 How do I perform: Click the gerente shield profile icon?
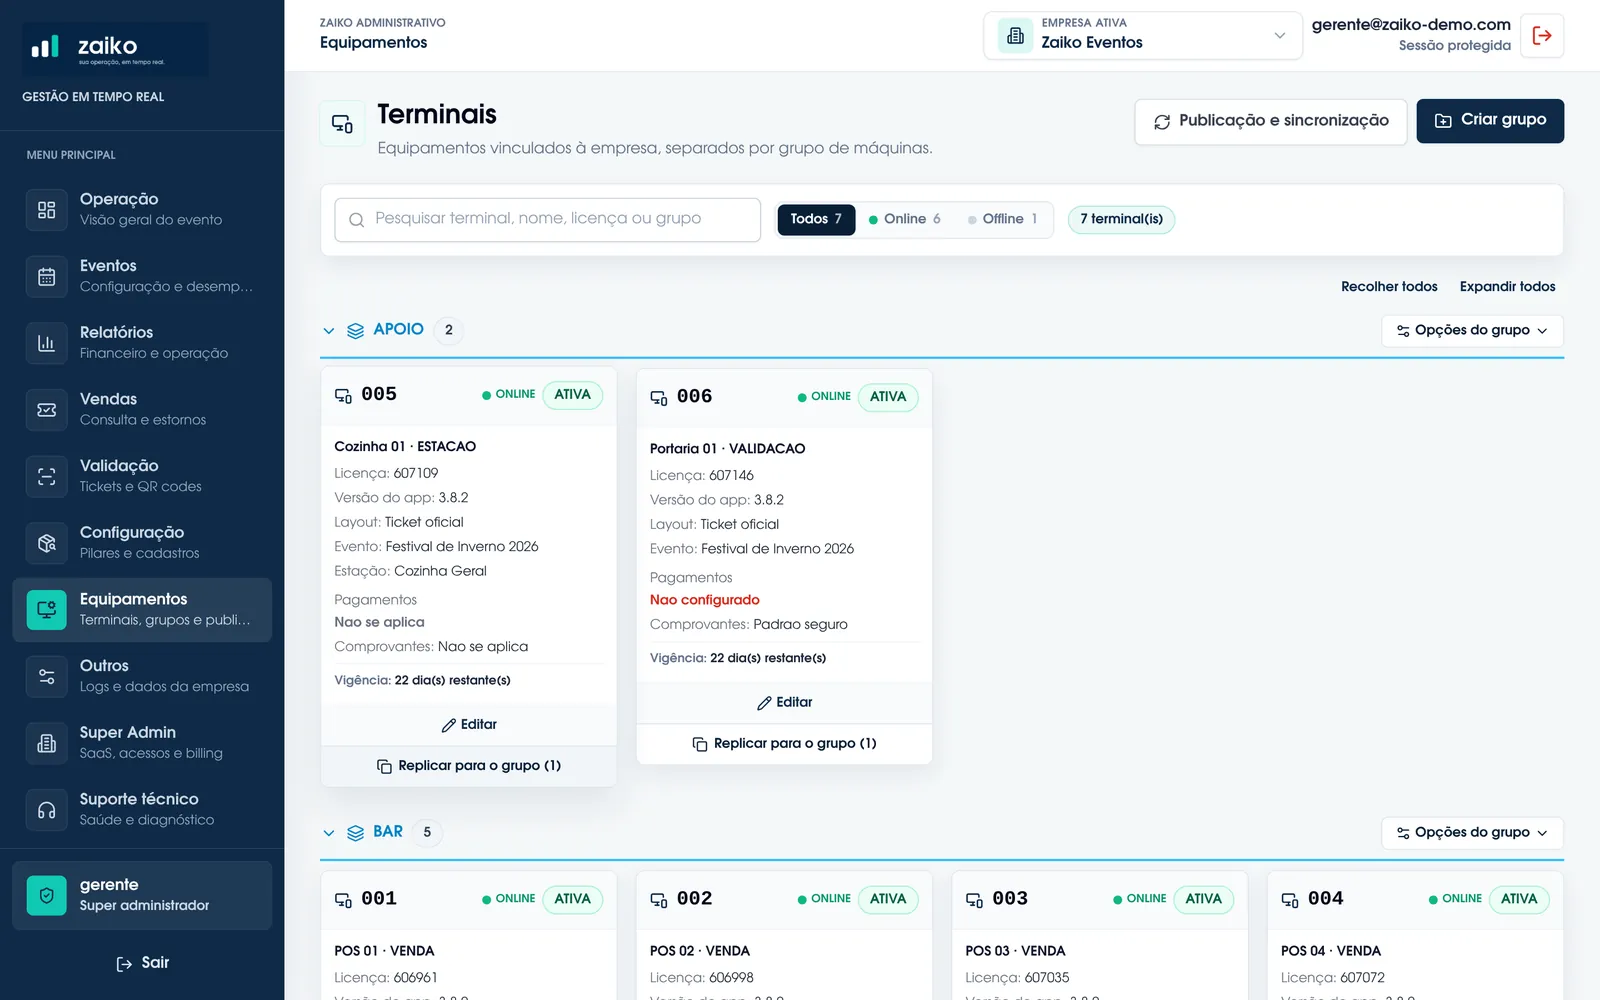46,896
